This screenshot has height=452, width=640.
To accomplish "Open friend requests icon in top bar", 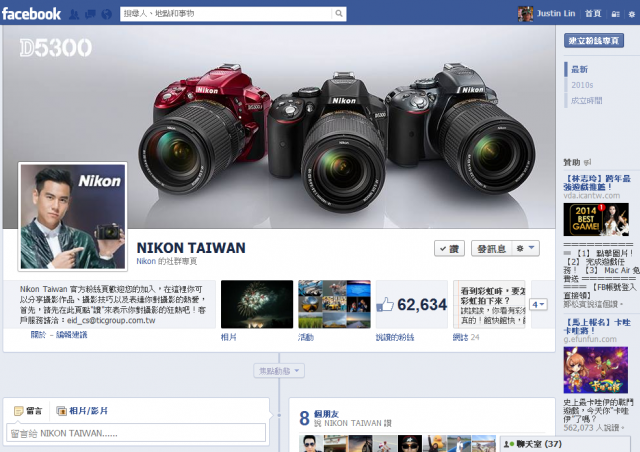I will point(74,15).
